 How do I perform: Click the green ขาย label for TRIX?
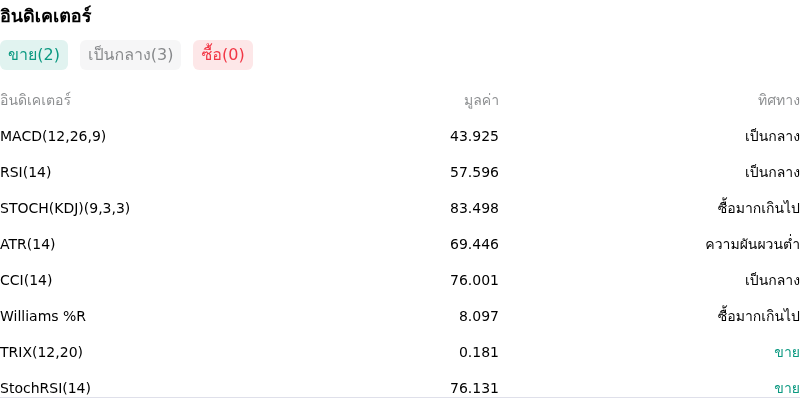pyautogui.click(x=787, y=352)
